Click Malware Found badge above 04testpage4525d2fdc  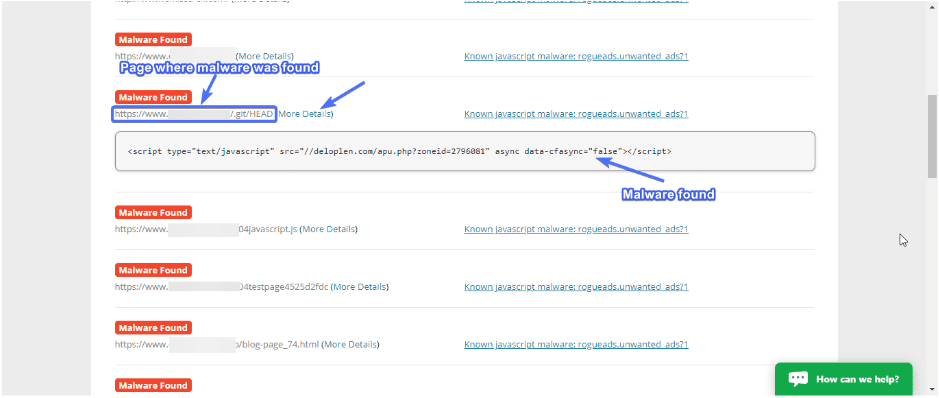pos(153,271)
